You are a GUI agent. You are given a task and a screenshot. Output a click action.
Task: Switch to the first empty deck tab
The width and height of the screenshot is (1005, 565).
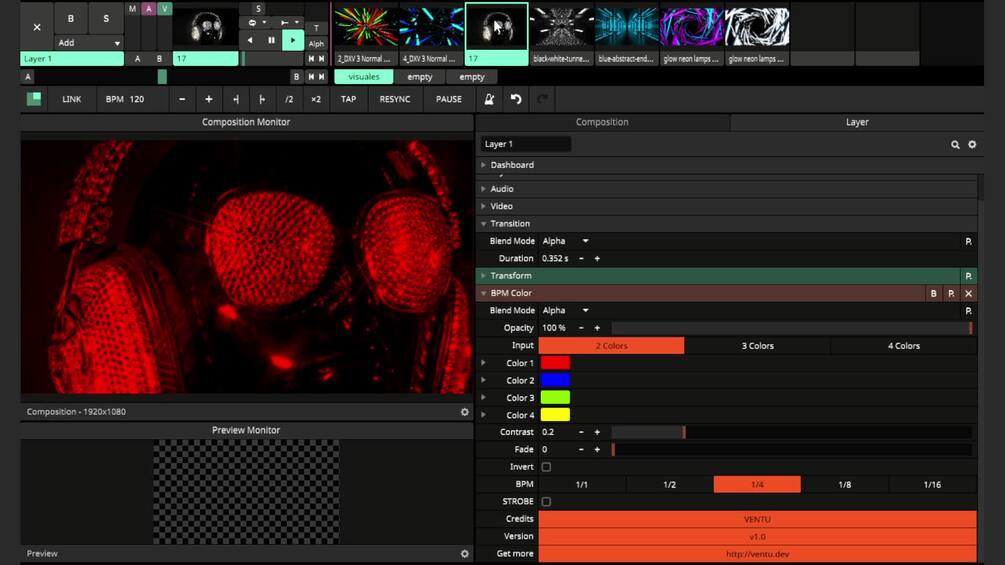pos(420,77)
